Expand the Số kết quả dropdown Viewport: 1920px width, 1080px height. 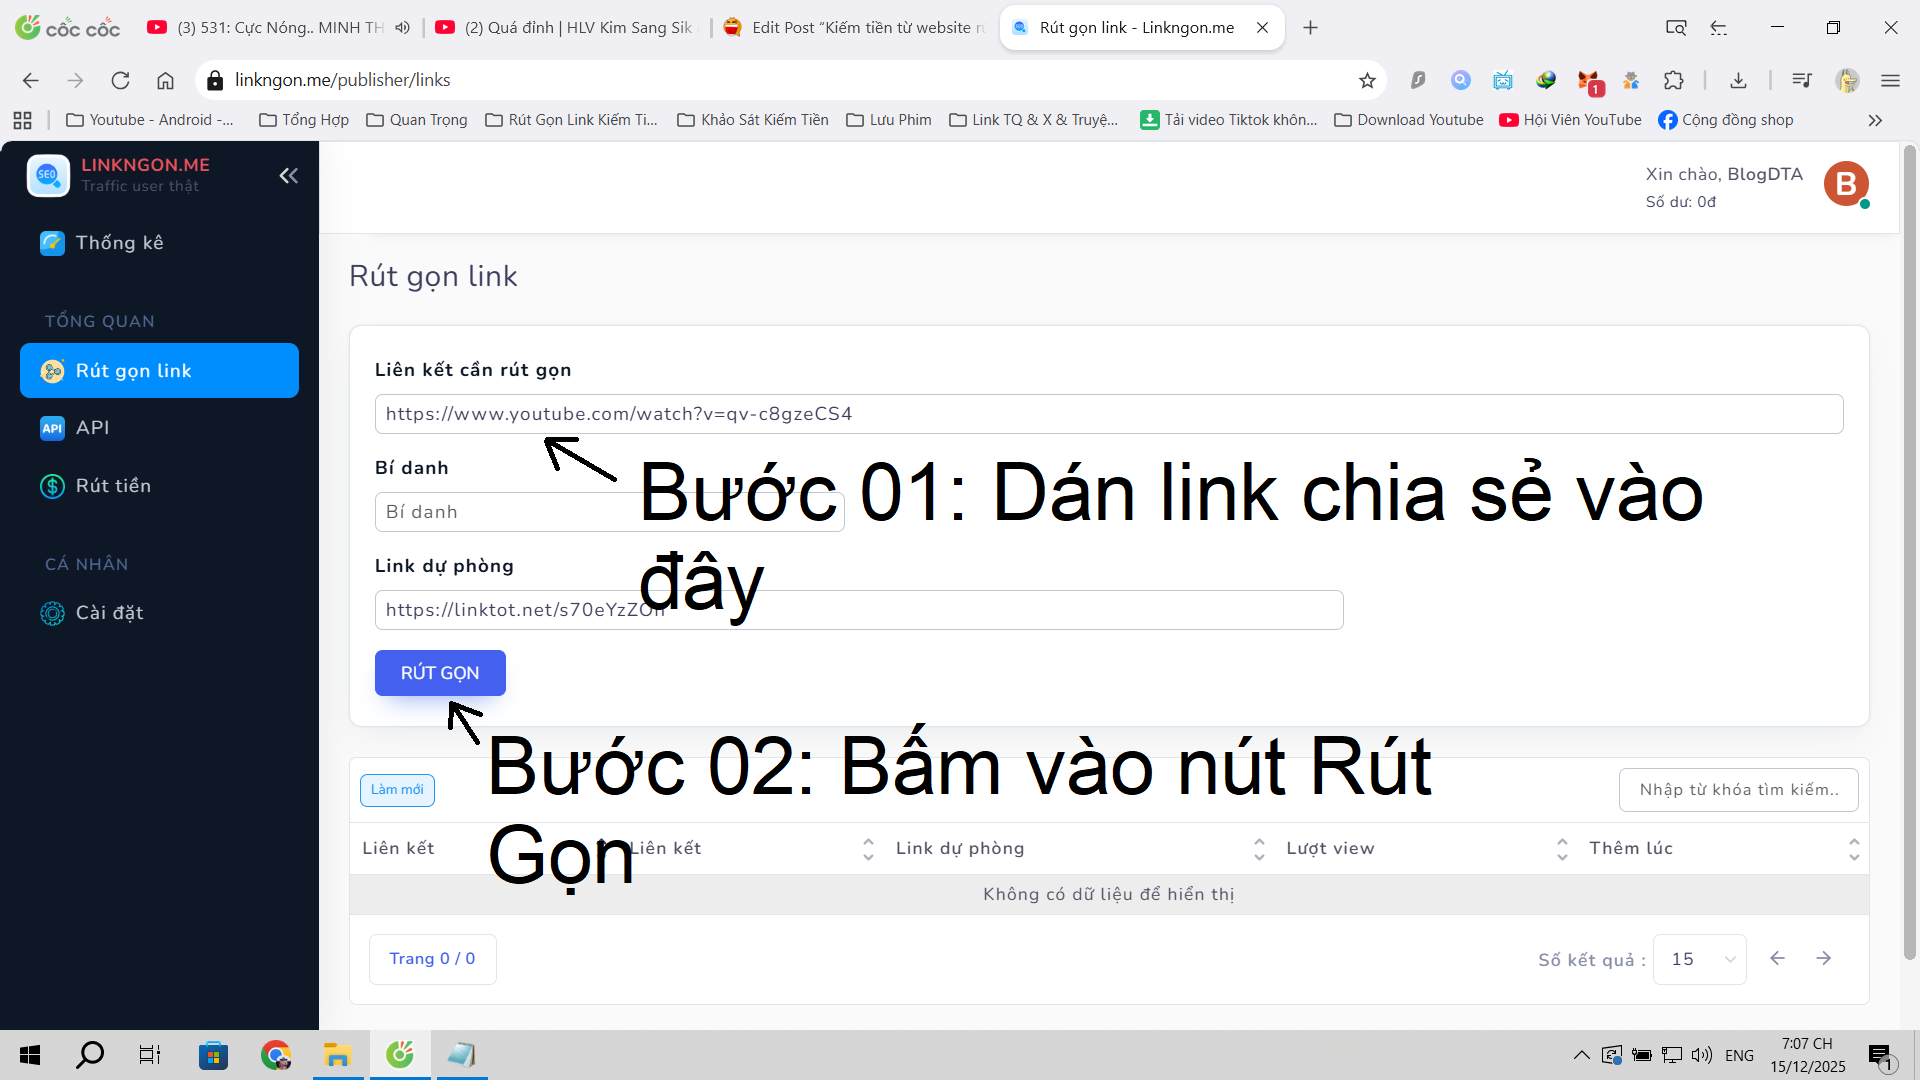(1699, 959)
